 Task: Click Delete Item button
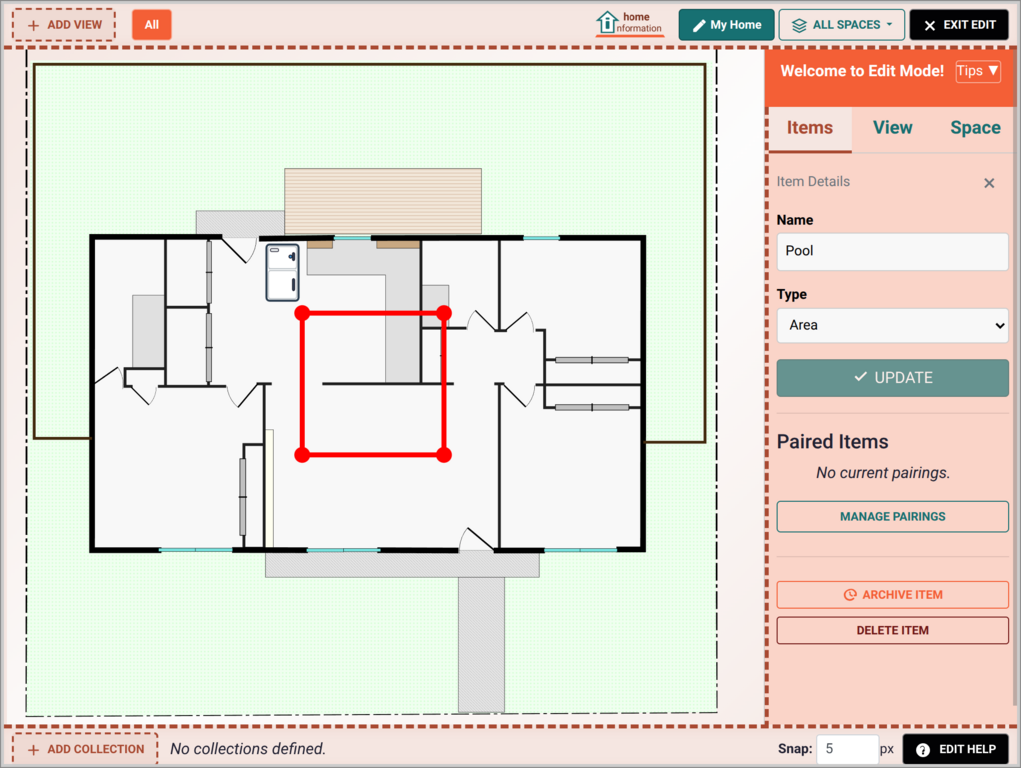(x=892, y=631)
